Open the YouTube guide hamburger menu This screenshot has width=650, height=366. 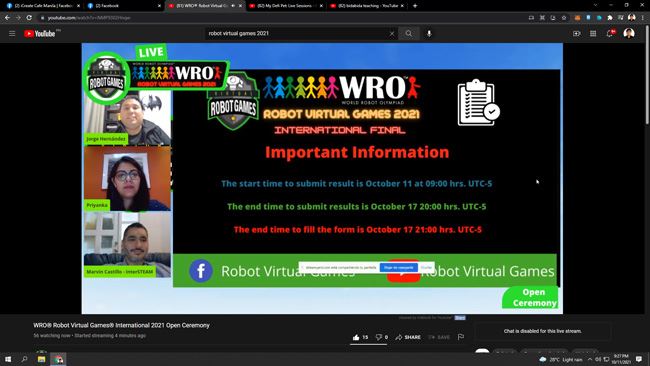[12, 34]
